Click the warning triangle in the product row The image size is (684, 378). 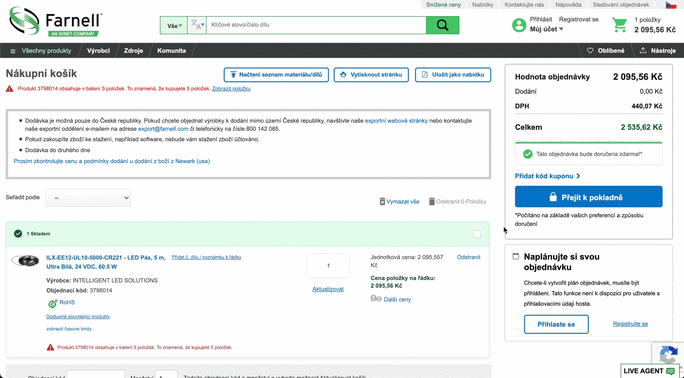click(50, 347)
